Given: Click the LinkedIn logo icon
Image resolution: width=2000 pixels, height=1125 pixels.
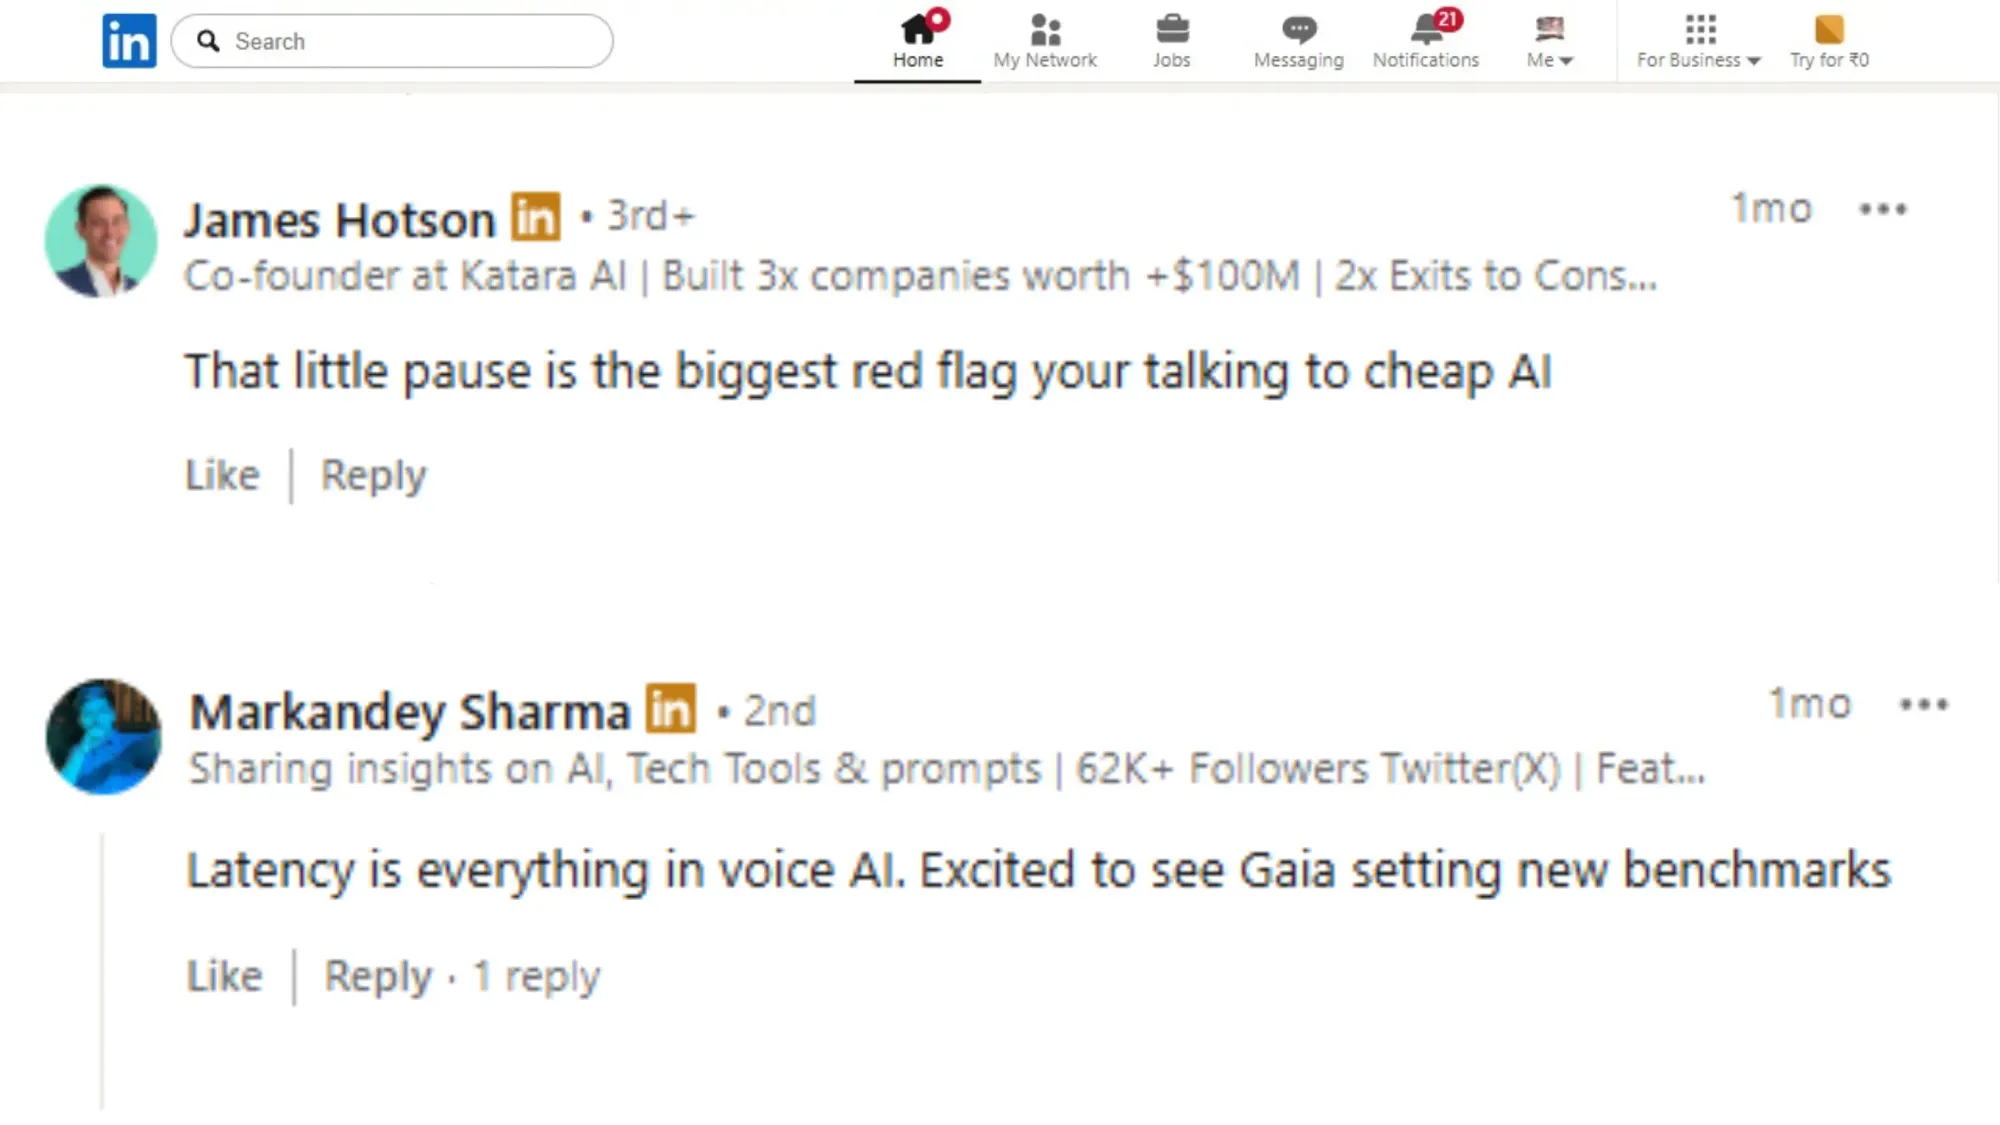Looking at the screenshot, I should tap(129, 41).
